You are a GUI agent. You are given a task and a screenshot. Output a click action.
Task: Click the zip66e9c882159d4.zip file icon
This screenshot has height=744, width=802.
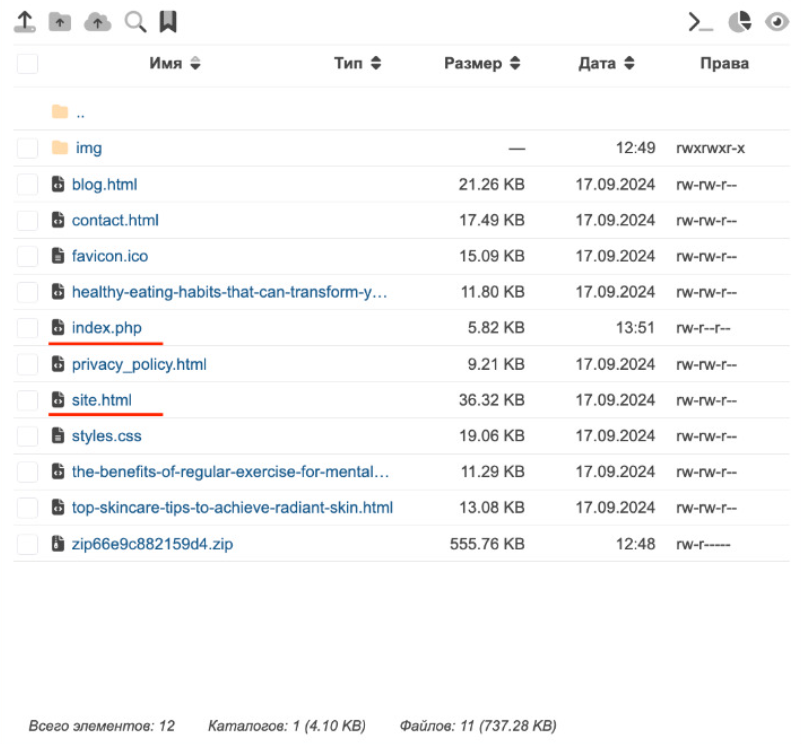tap(58, 544)
